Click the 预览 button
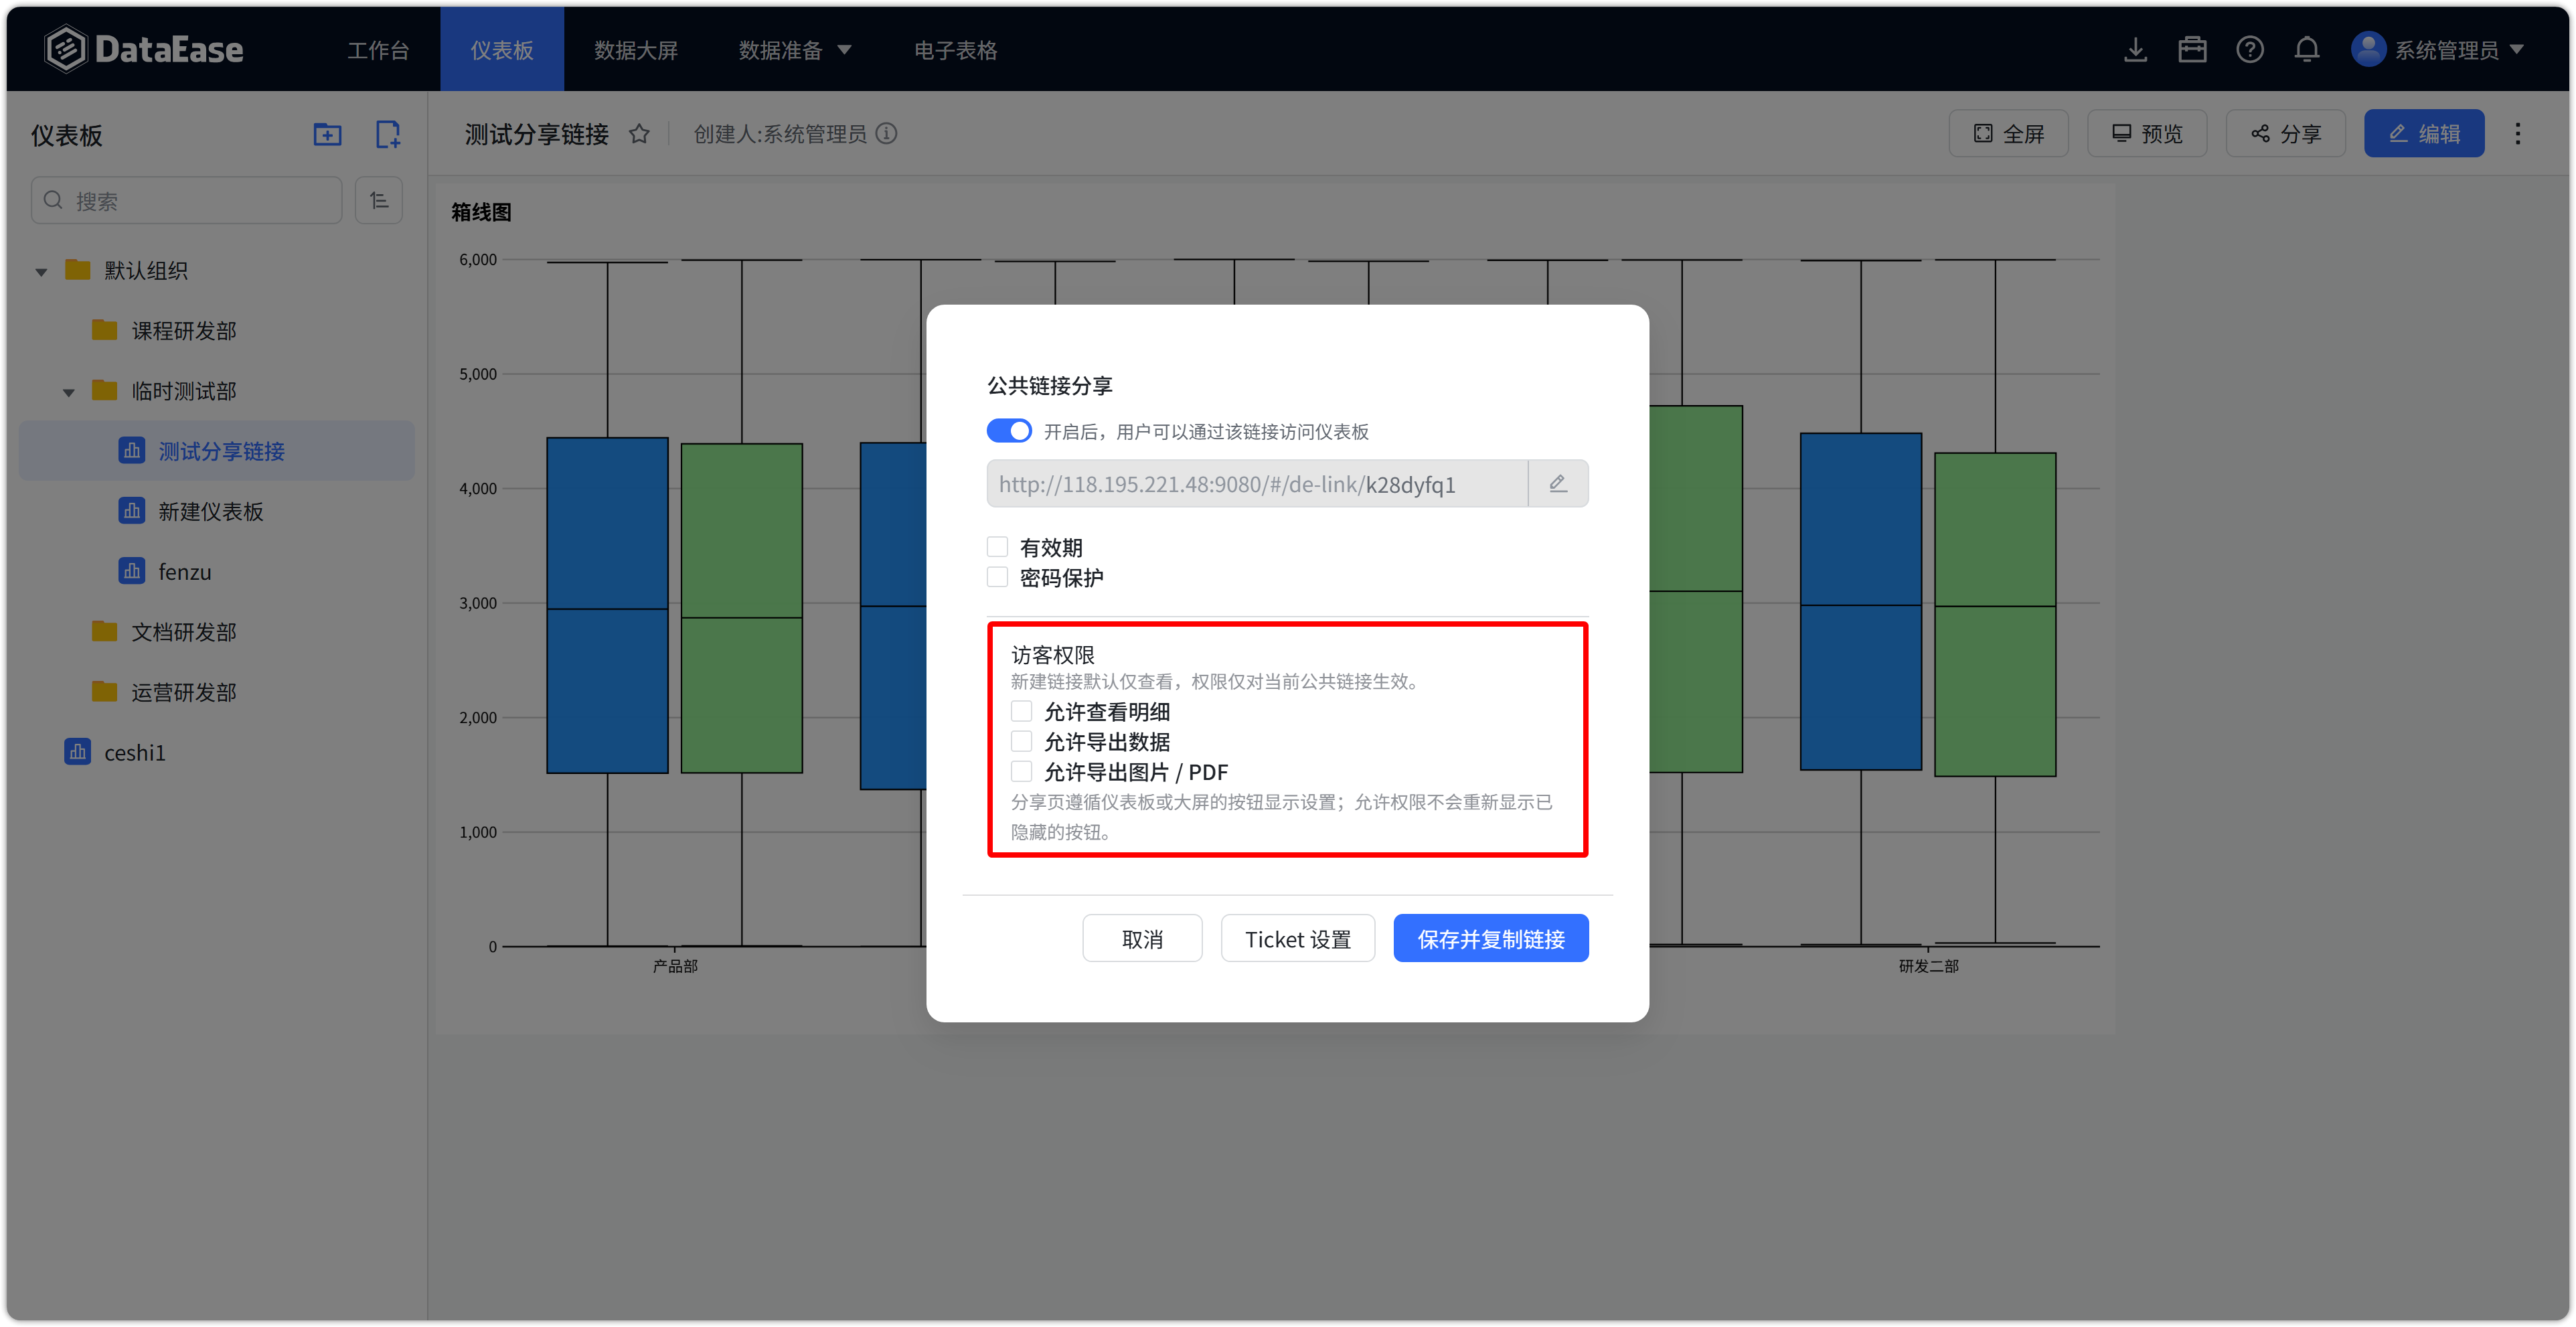2576x1327 pixels. click(2147, 134)
